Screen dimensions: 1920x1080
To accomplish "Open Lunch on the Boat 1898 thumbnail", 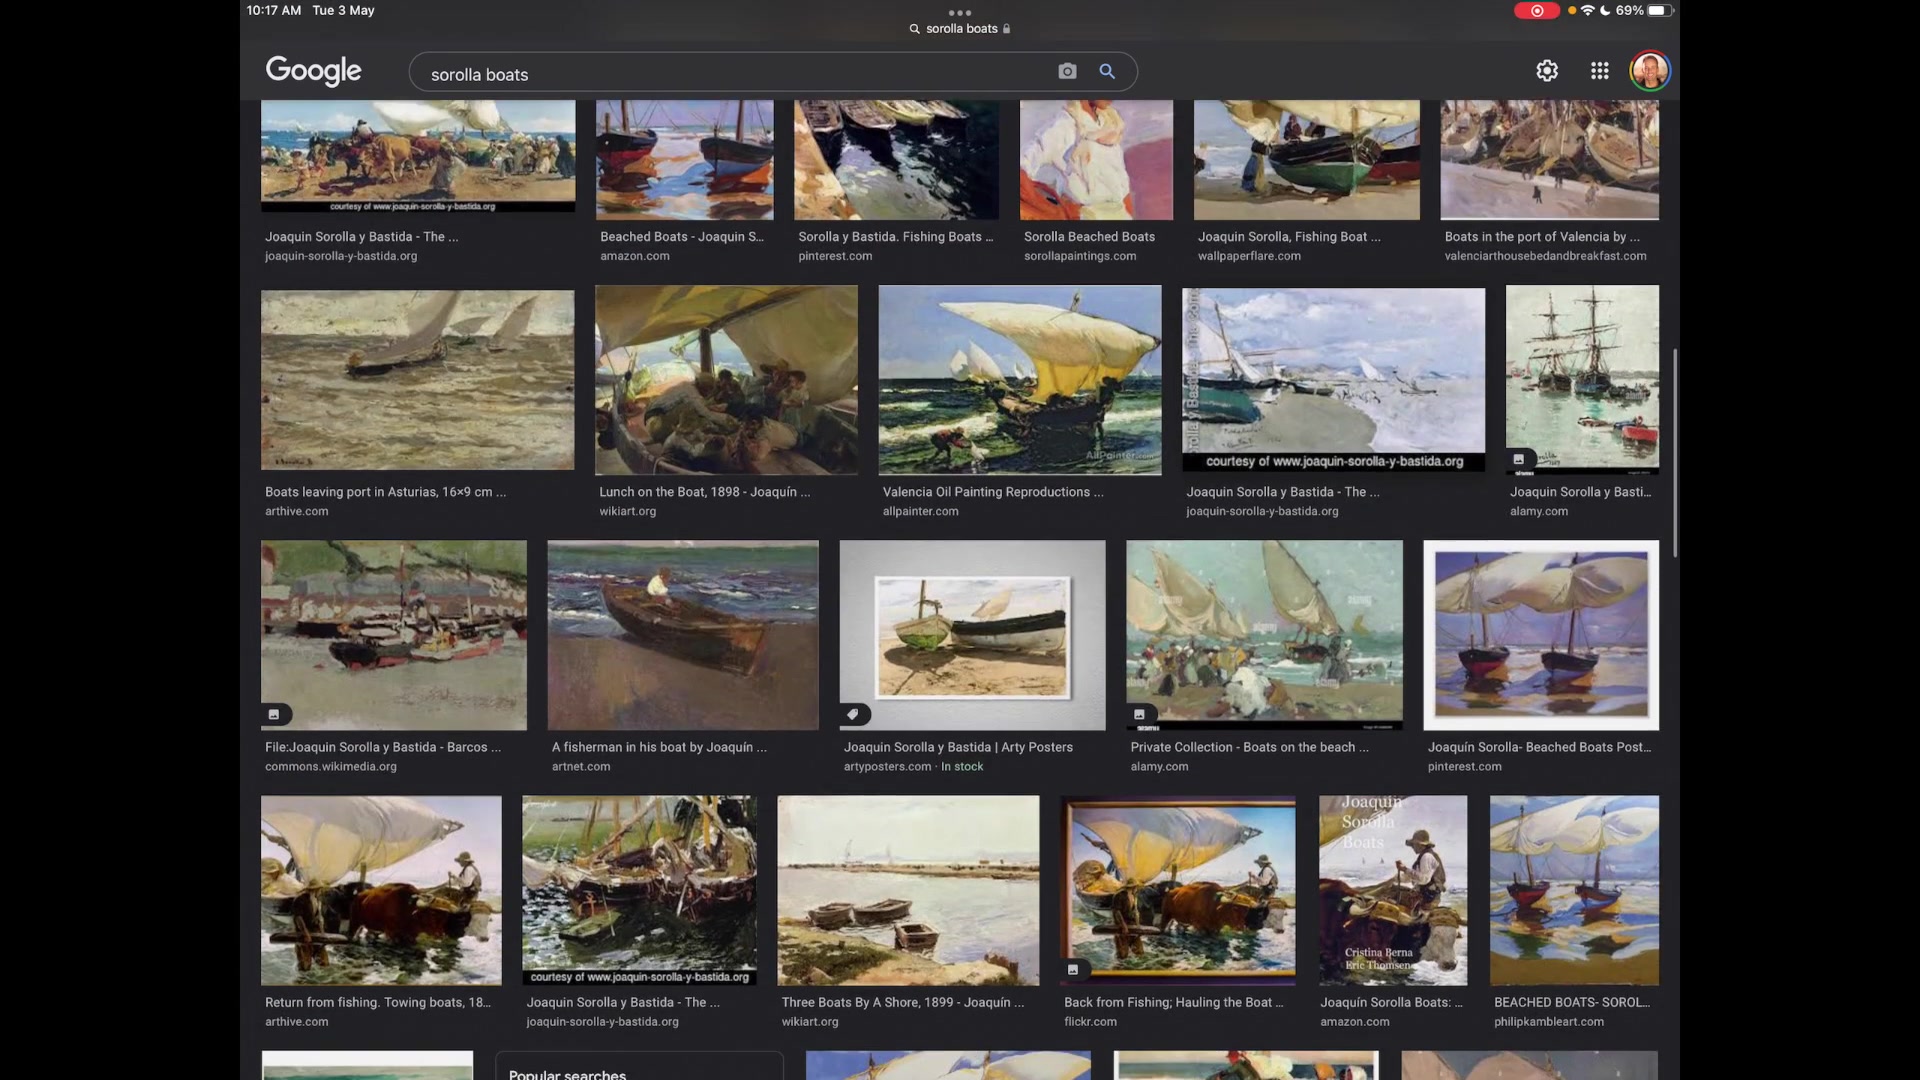I will 726,380.
